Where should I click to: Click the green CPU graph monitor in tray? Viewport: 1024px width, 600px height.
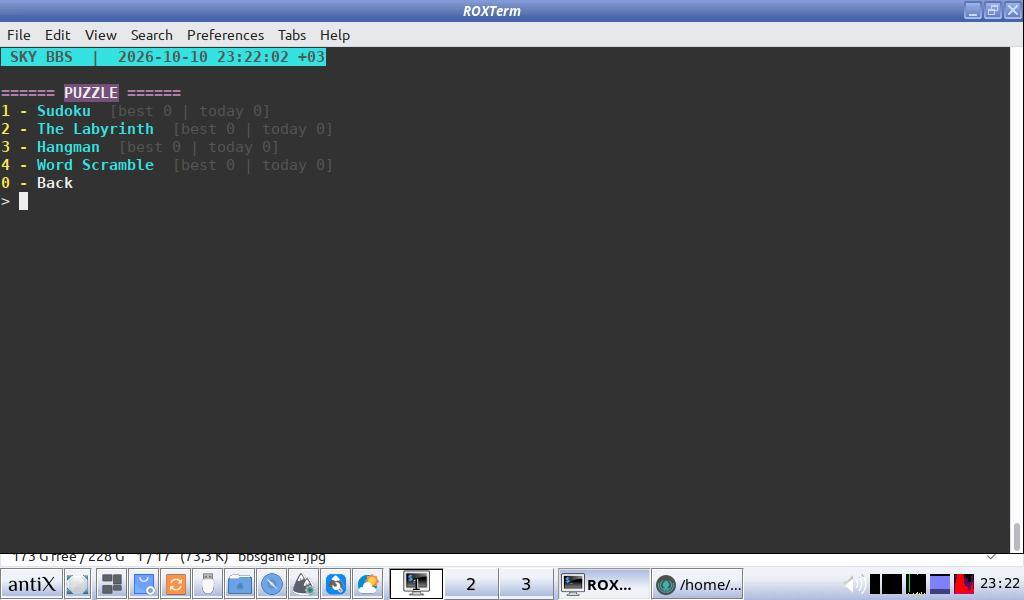click(916, 584)
